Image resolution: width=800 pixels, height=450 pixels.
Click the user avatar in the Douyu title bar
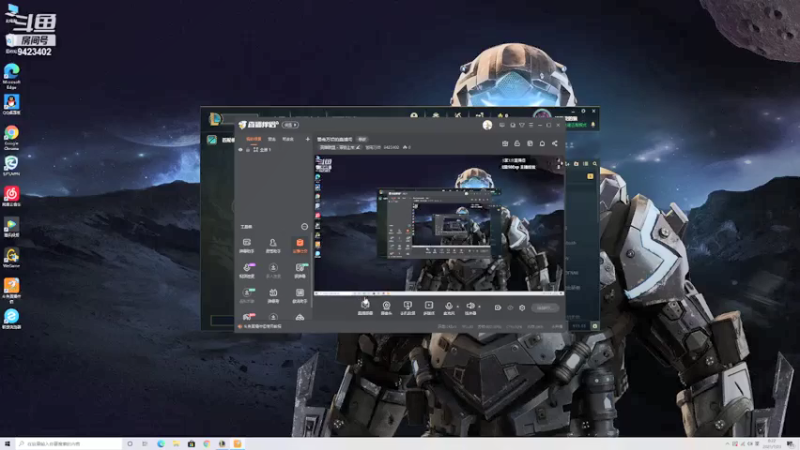487,125
